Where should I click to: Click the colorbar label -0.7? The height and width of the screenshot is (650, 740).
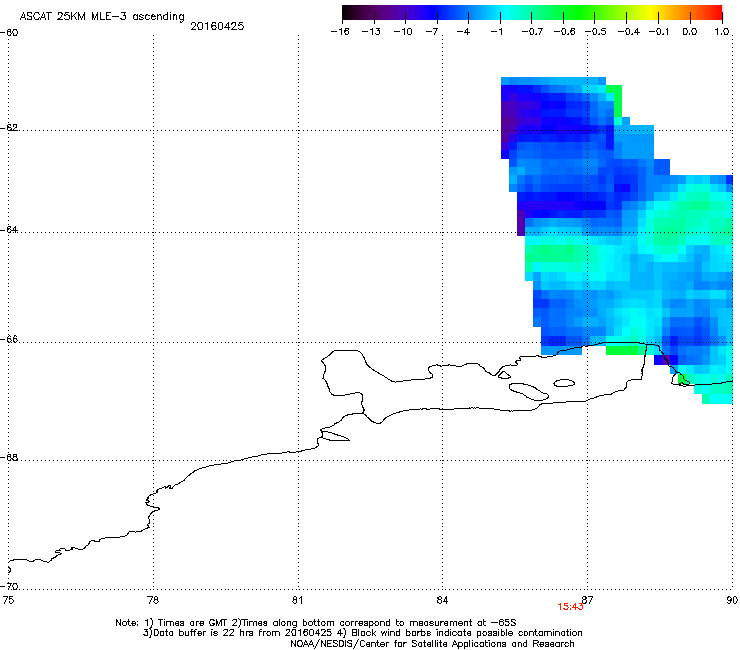(532, 32)
